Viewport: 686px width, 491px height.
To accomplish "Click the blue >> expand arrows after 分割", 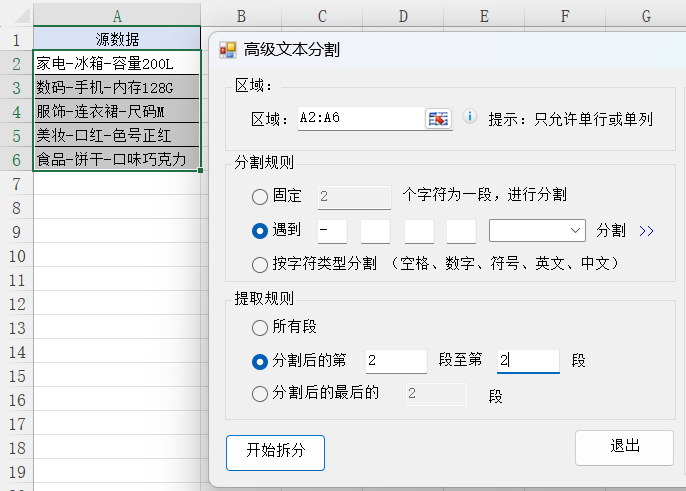I will (x=646, y=231).
